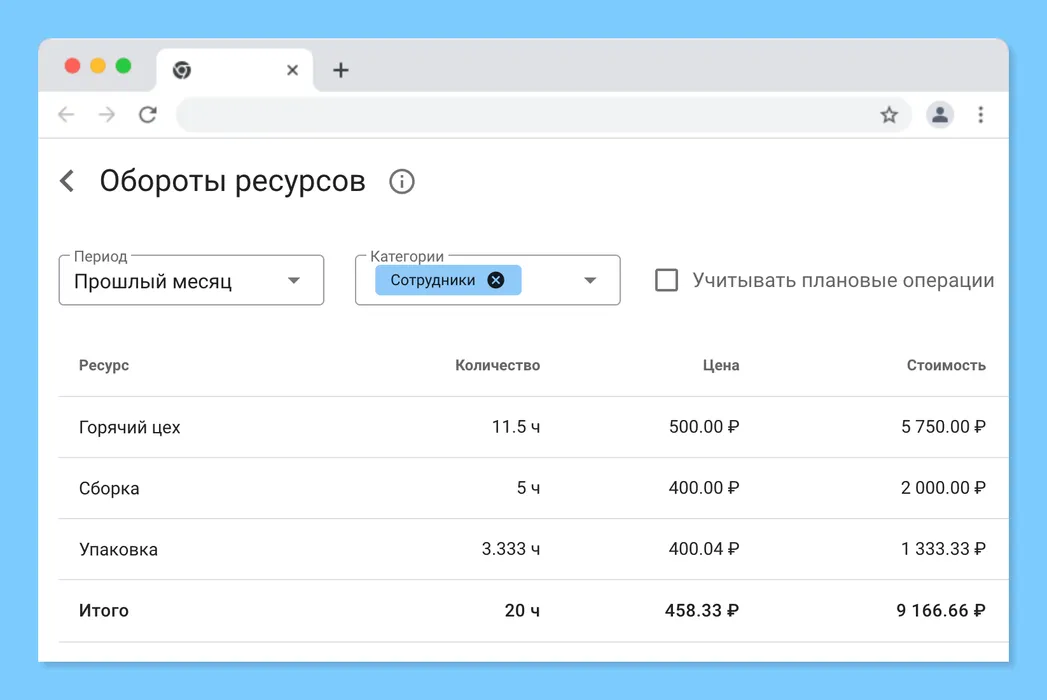Sort by the Ресурс column header
The width and height of the screenshot is (1047, 700).
104,365
